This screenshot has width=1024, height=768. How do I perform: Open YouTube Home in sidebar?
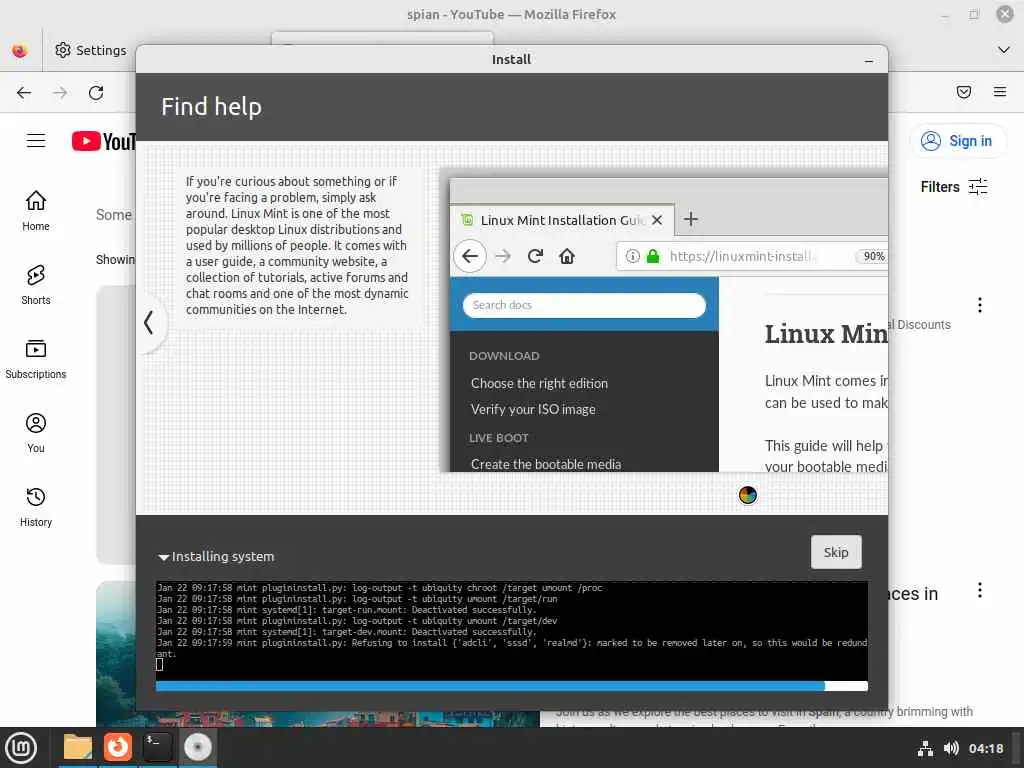click(x=36, y=210)
